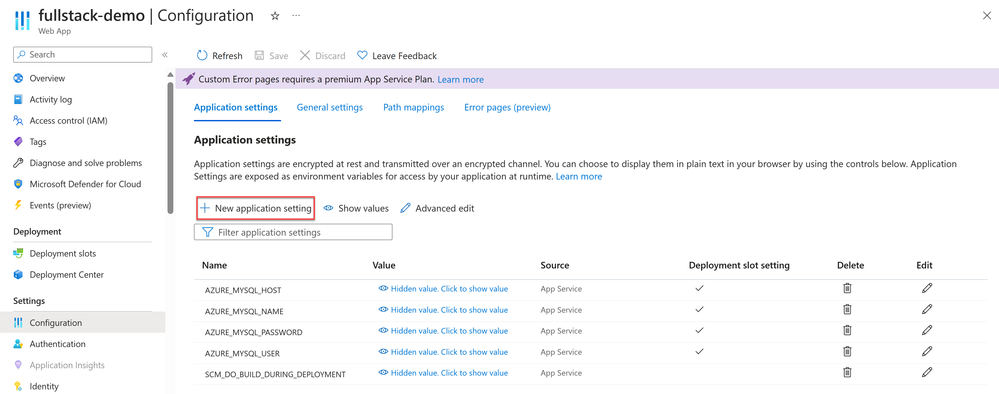999x394 pixels.
Task: Click the Source column header
Action: click(554, 265)
